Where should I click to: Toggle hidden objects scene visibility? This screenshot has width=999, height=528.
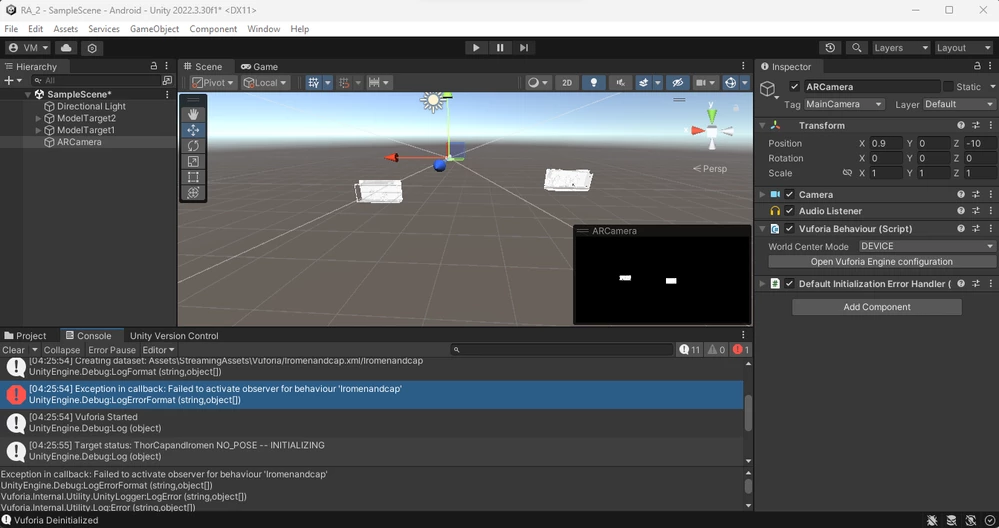click(x=677, y=83)
